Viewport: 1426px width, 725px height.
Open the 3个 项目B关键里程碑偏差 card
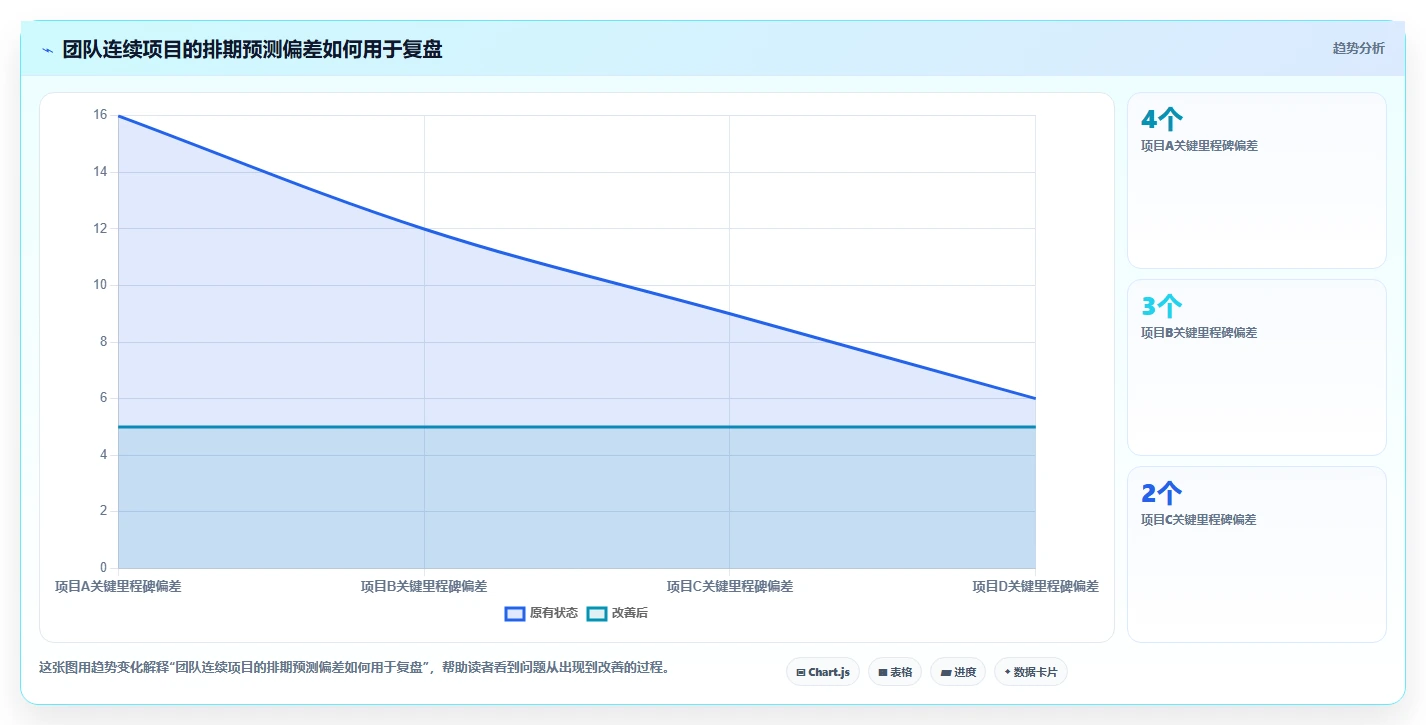[1256, 367]
